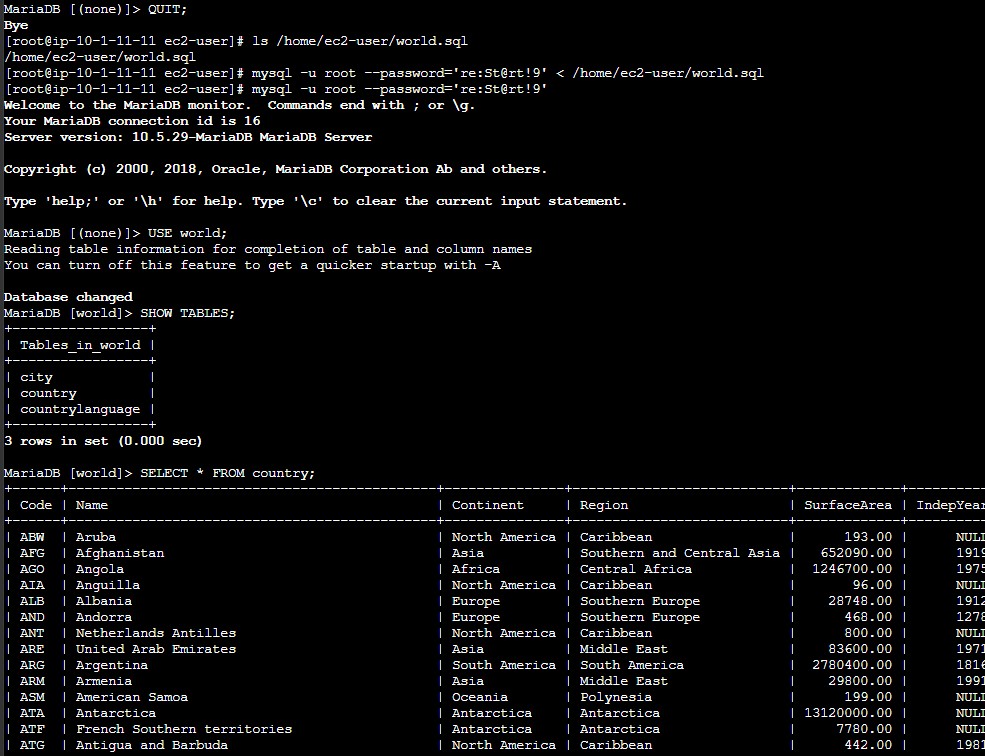Screen dimensions: 985x756
Task: Click the Name column header
Action: tap(91, 504)
